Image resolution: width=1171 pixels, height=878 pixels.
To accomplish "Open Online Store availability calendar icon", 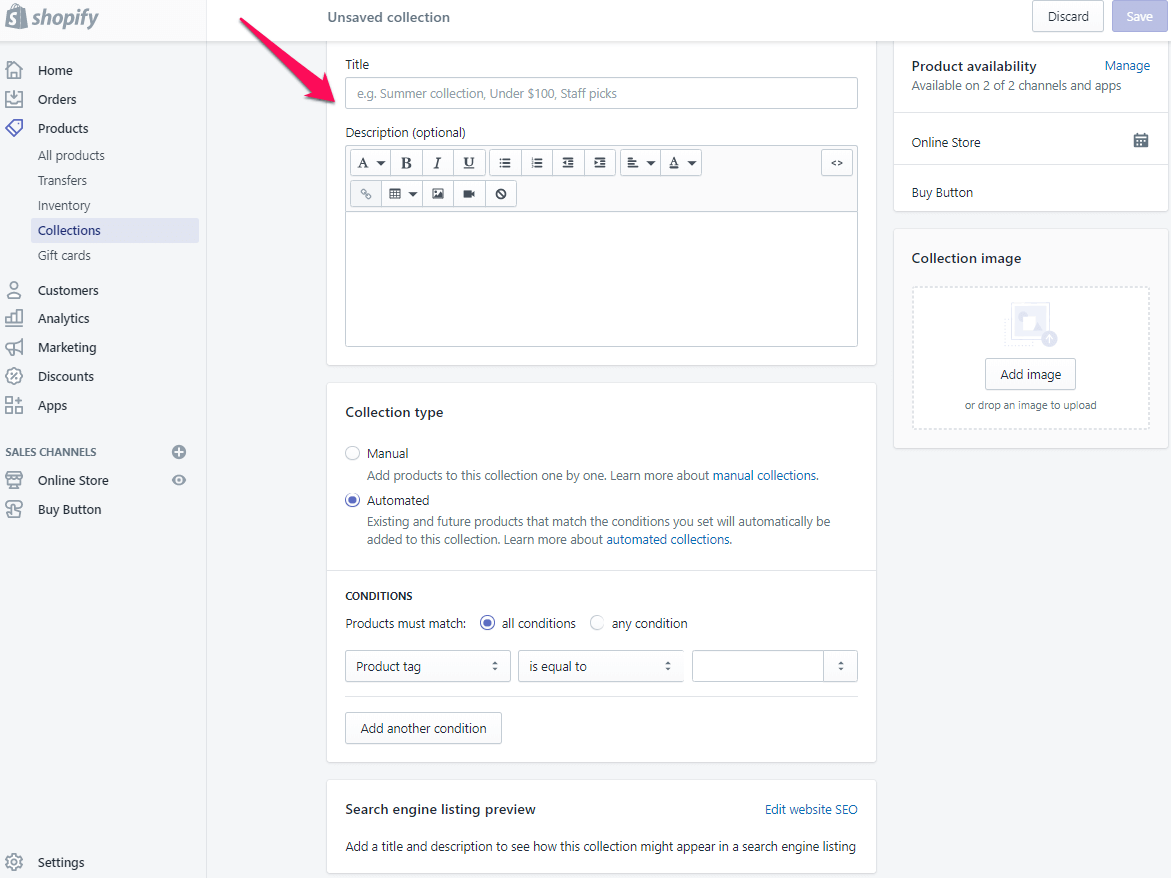I will click(1140, 140).
